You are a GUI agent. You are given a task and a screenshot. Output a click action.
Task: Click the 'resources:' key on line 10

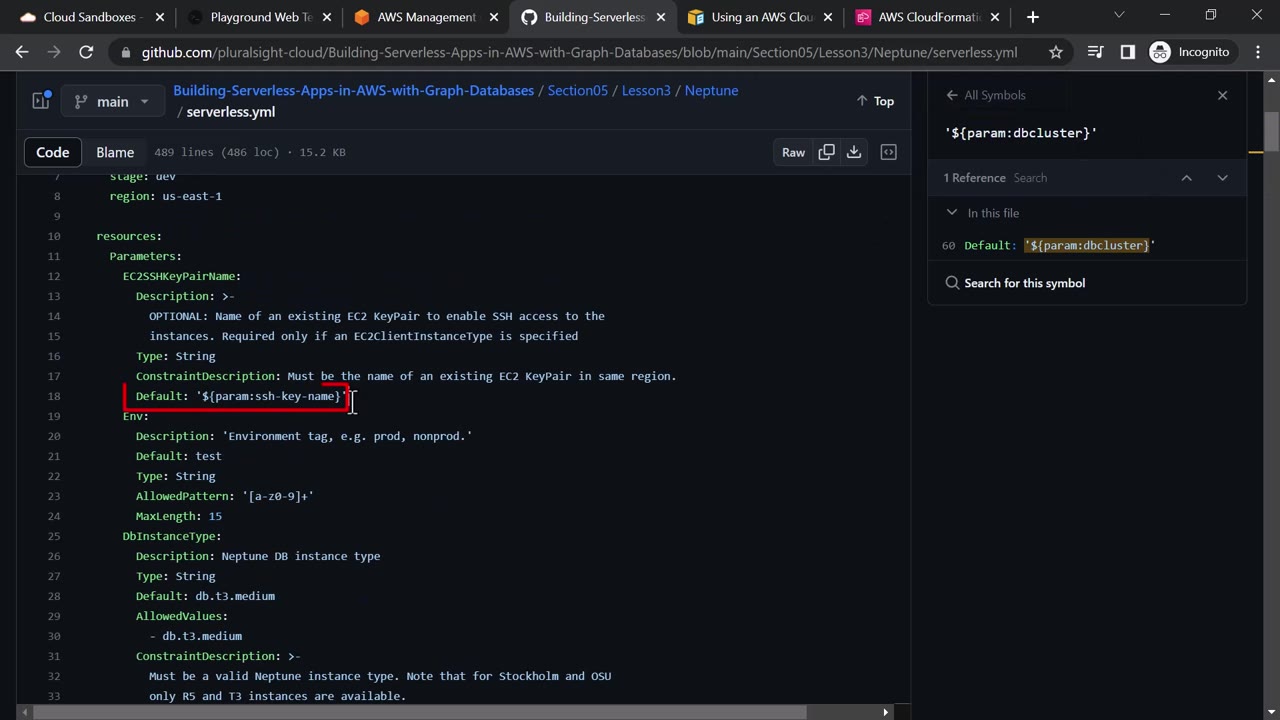coord(129,236)
